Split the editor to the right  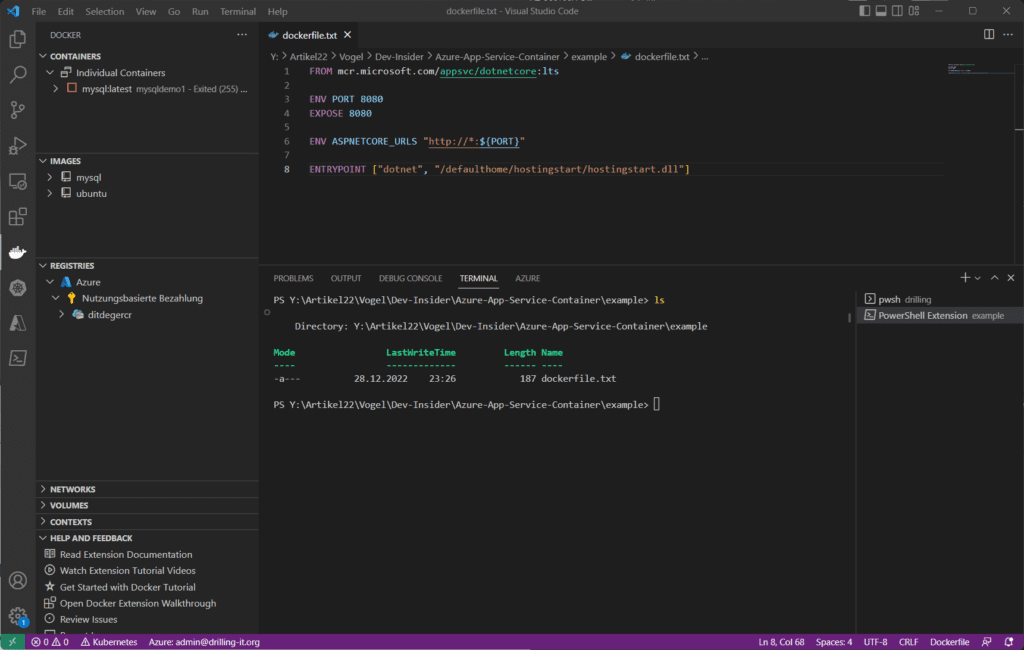[989, 35]
